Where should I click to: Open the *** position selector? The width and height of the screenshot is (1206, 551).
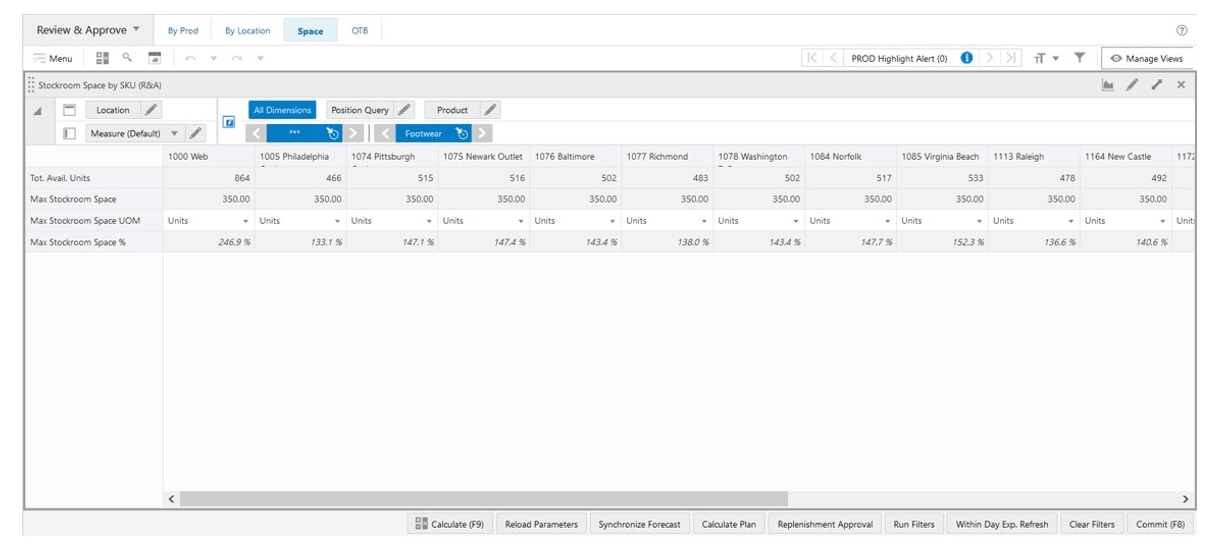point(305,133)
